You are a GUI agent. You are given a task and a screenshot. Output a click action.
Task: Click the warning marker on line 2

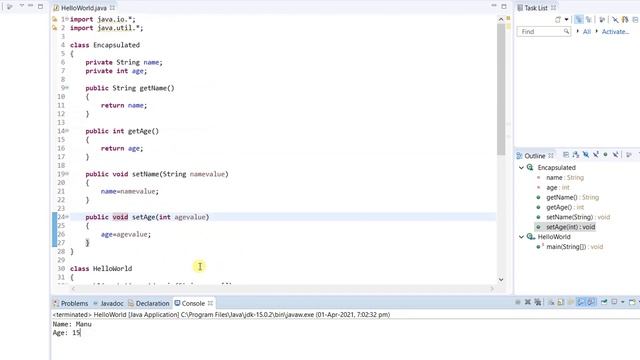click(x=55, y=28)
